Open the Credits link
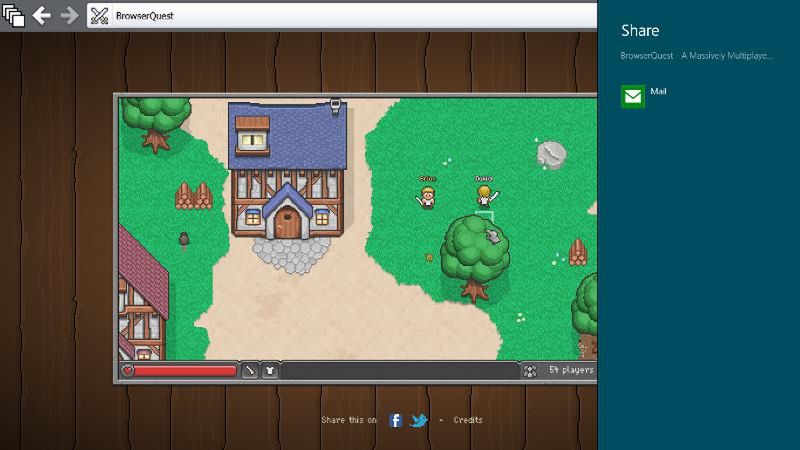Viewport: 800px width, 450px height. [468, 420]
